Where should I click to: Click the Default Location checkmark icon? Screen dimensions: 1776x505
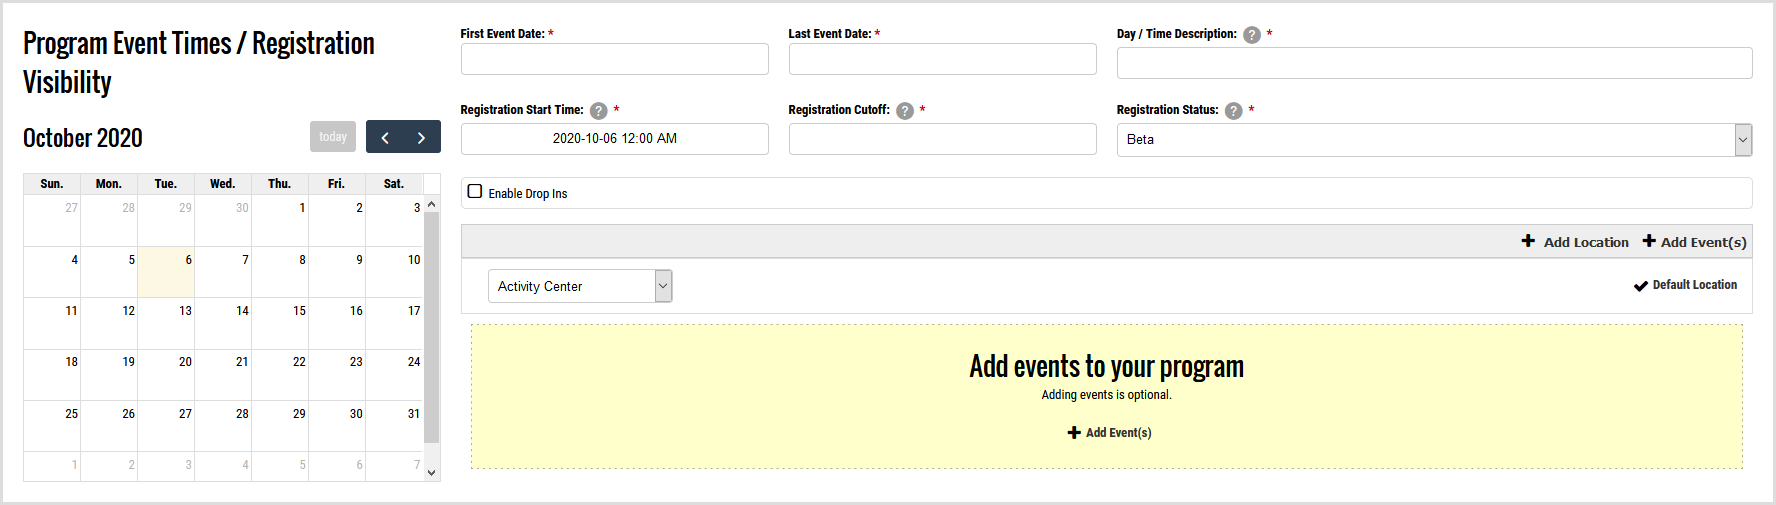pyautogui.click(x=1641, y=286)
